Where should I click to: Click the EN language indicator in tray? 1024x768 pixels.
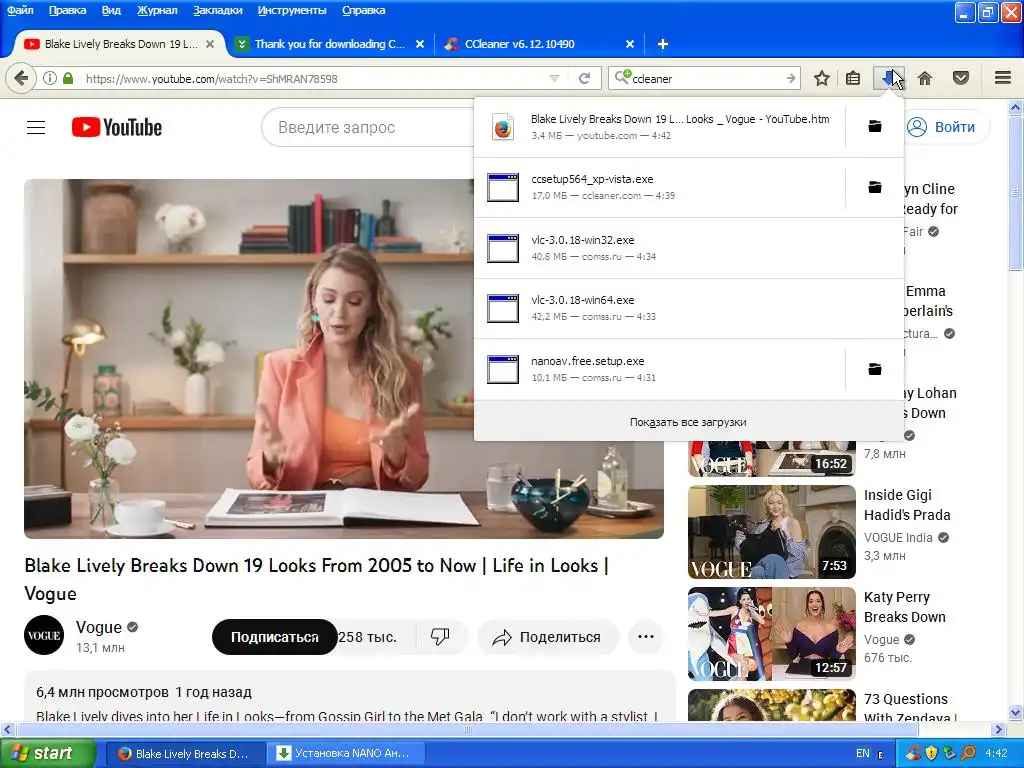862,753
